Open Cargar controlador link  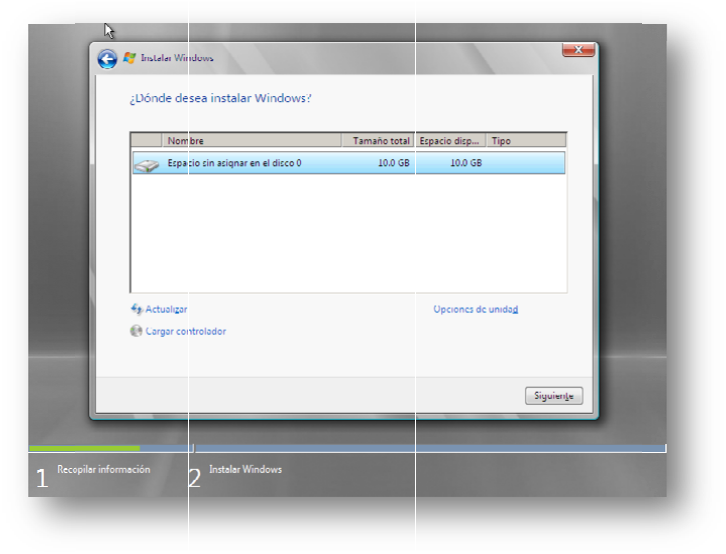click(186, 331)
